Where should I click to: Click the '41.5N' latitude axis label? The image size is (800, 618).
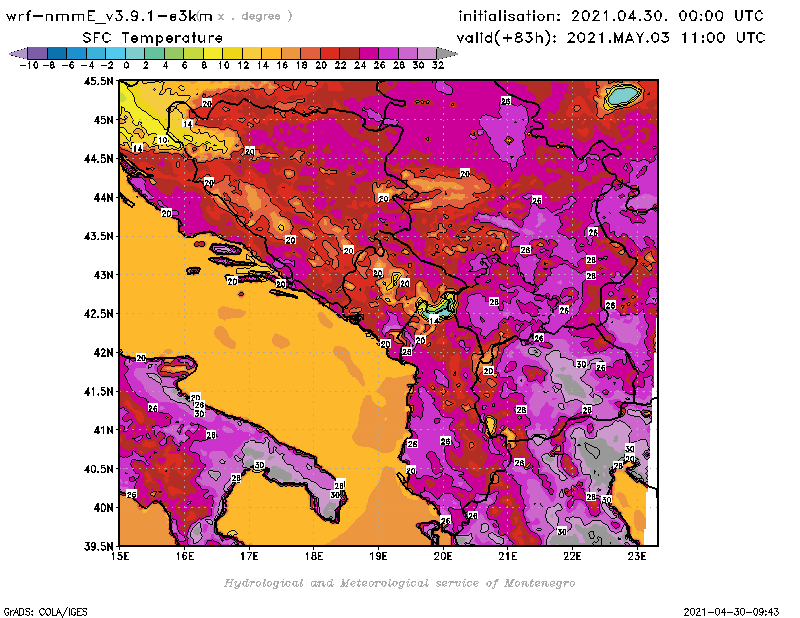tap(98, 391)
